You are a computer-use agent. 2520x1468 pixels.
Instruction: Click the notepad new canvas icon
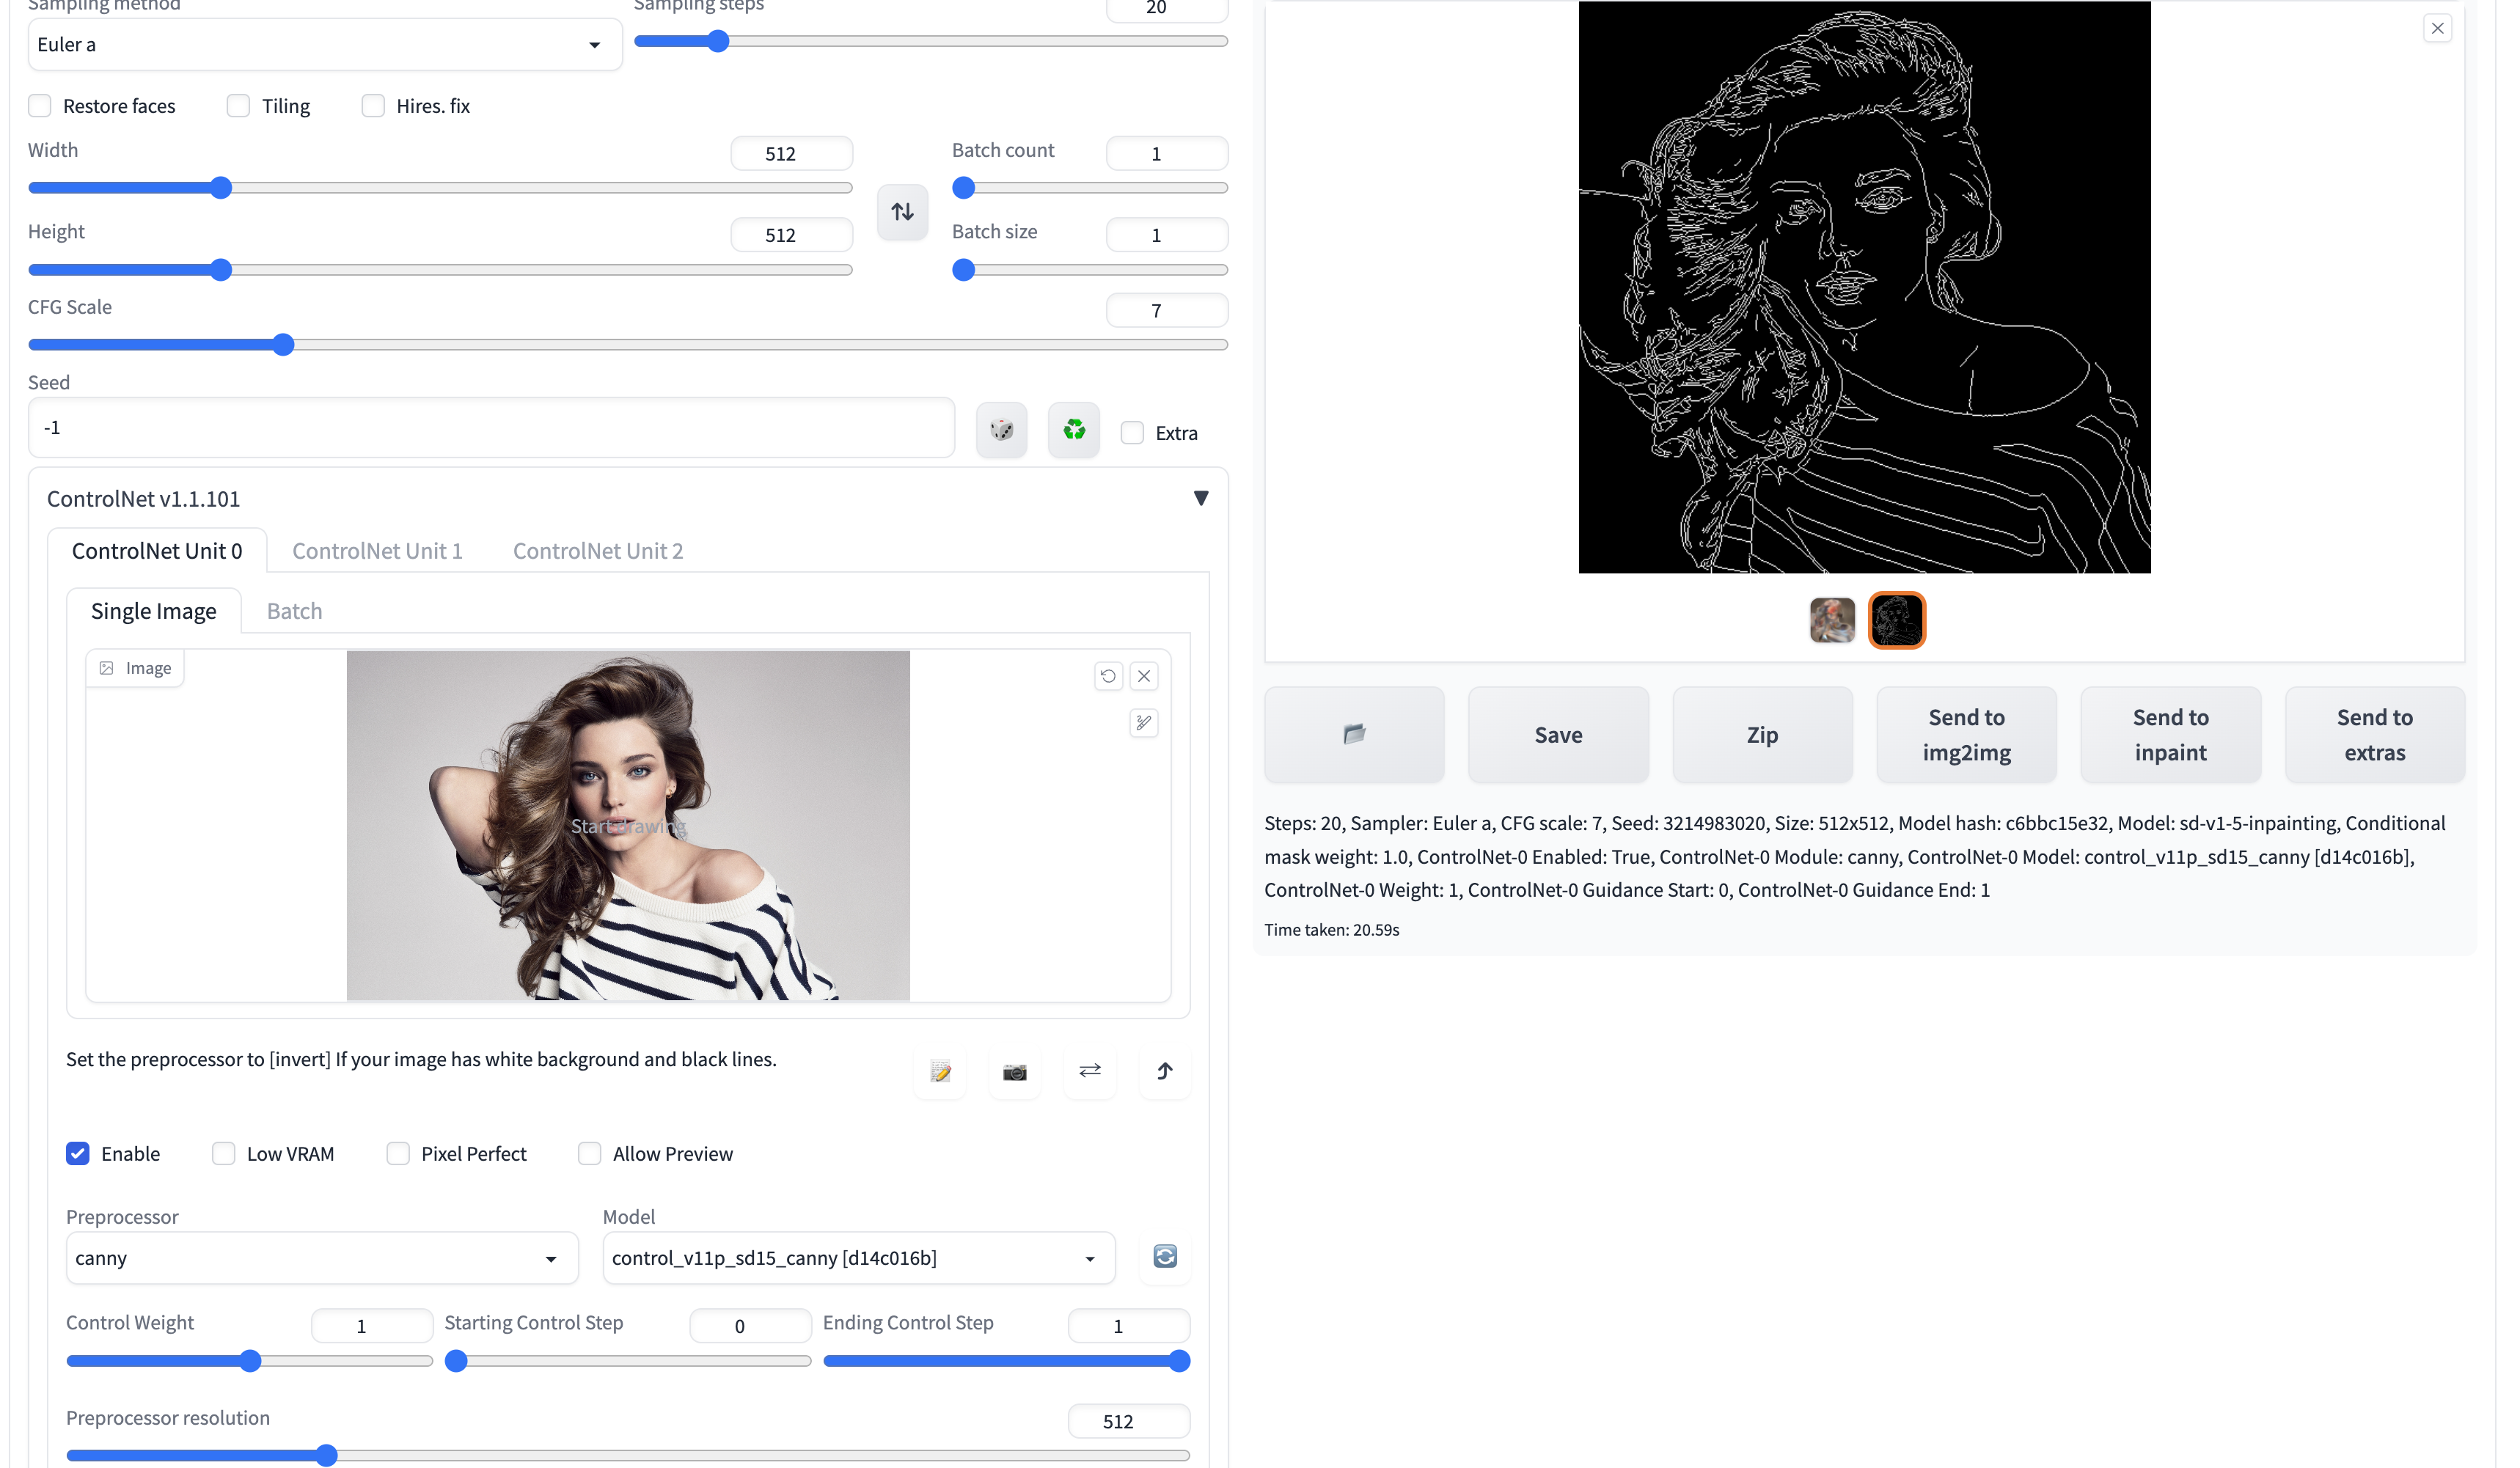tap(940, 1072)
